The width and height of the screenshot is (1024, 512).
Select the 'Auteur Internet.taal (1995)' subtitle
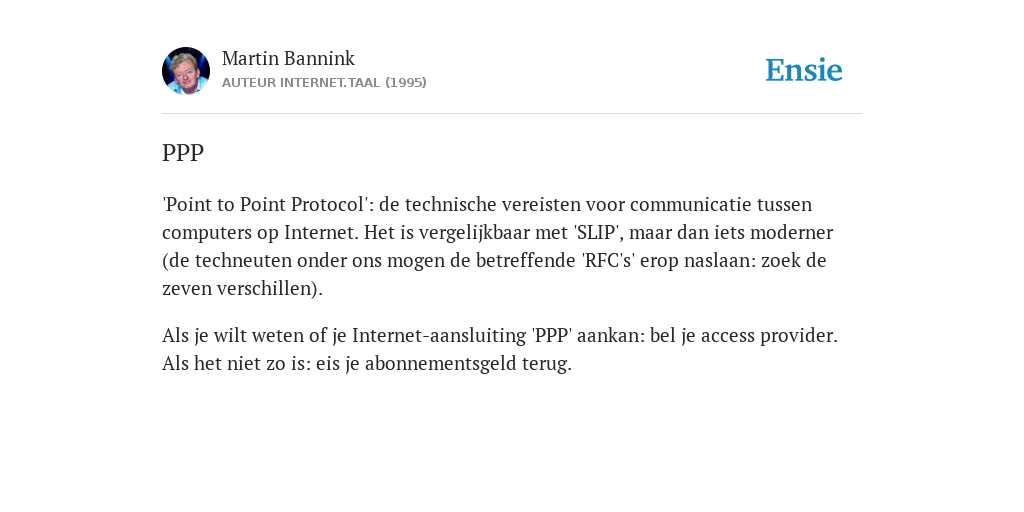click(x=324, y=83)
